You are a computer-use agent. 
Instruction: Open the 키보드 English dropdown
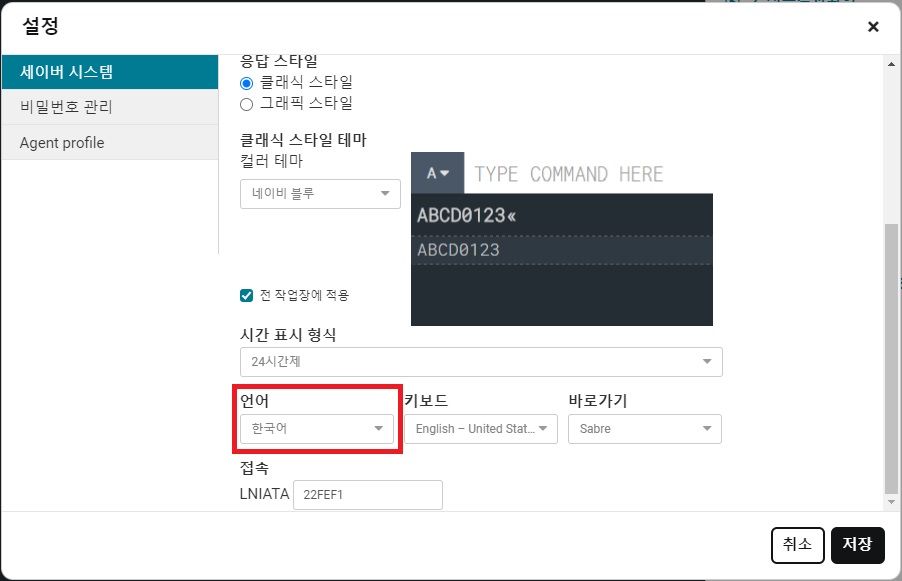[481, 429]
